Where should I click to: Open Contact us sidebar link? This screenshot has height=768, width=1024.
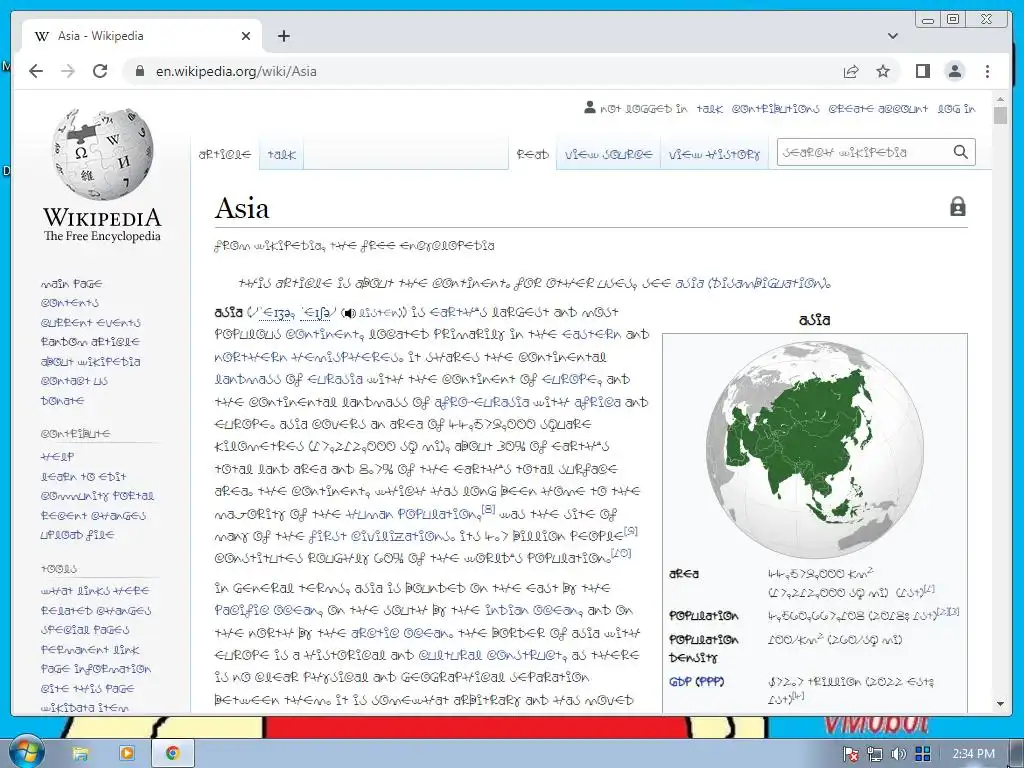pos(74,381)
